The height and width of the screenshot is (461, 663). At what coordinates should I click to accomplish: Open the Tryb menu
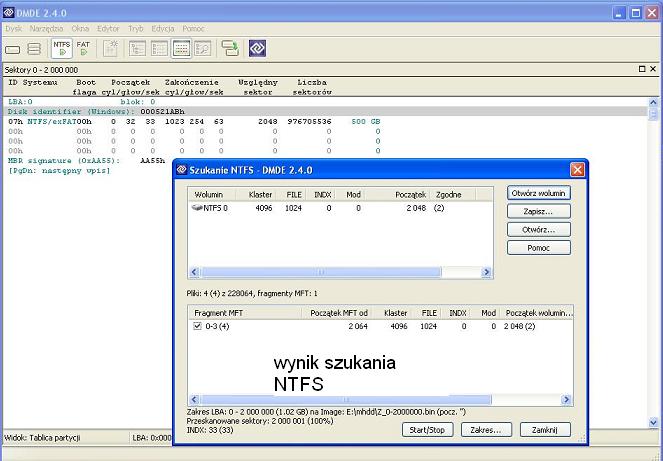(136, 29)
